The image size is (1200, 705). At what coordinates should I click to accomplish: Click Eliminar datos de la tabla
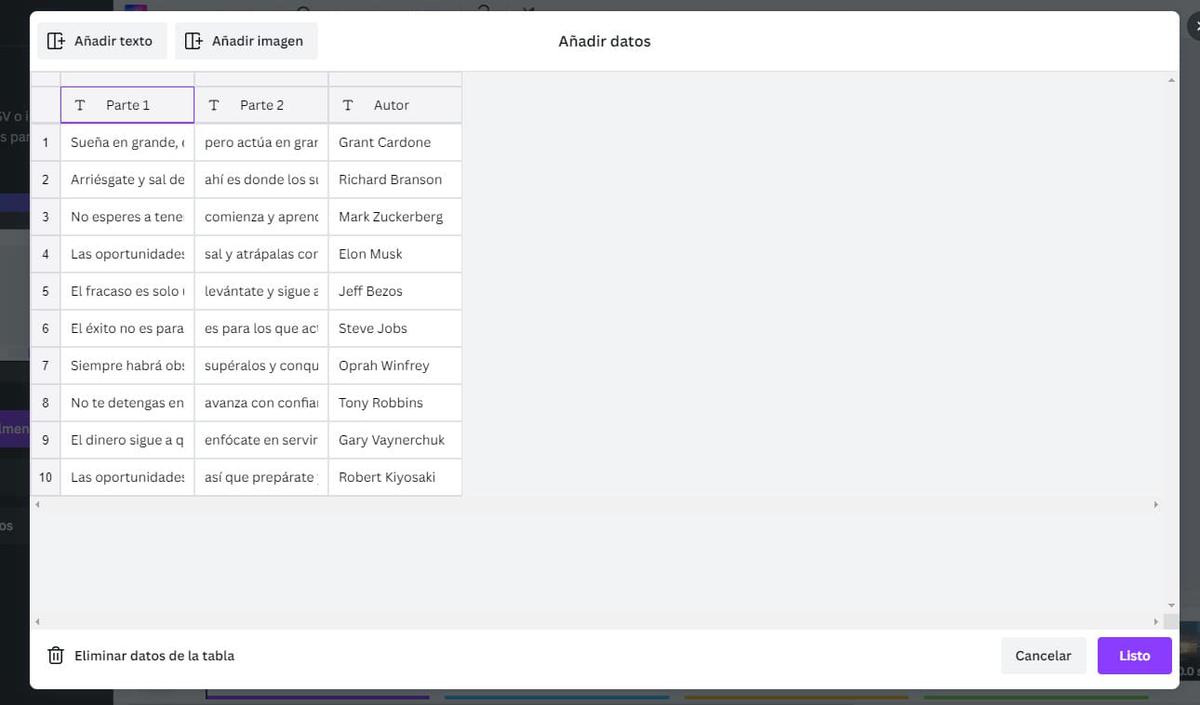coord(154,656)
